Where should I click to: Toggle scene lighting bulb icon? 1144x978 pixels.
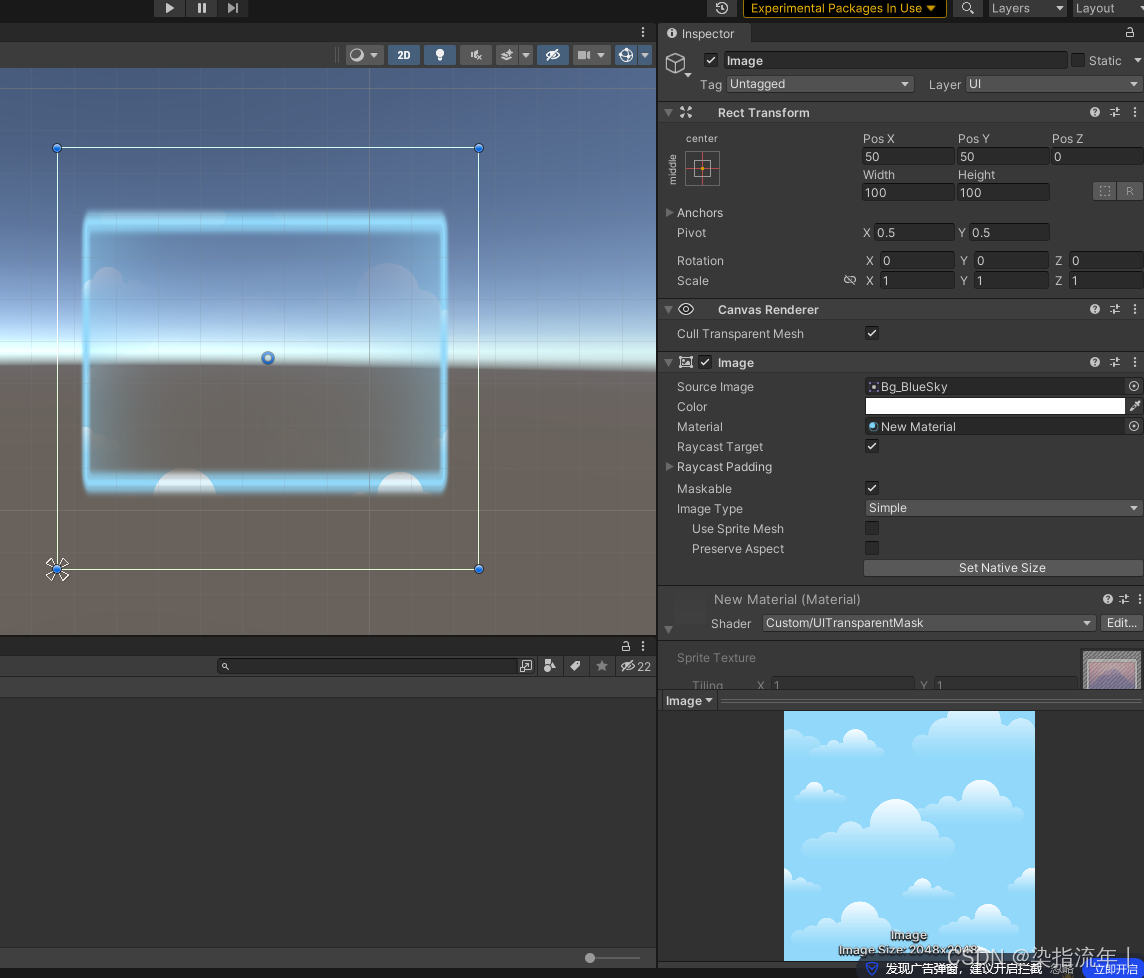point(440,55)
